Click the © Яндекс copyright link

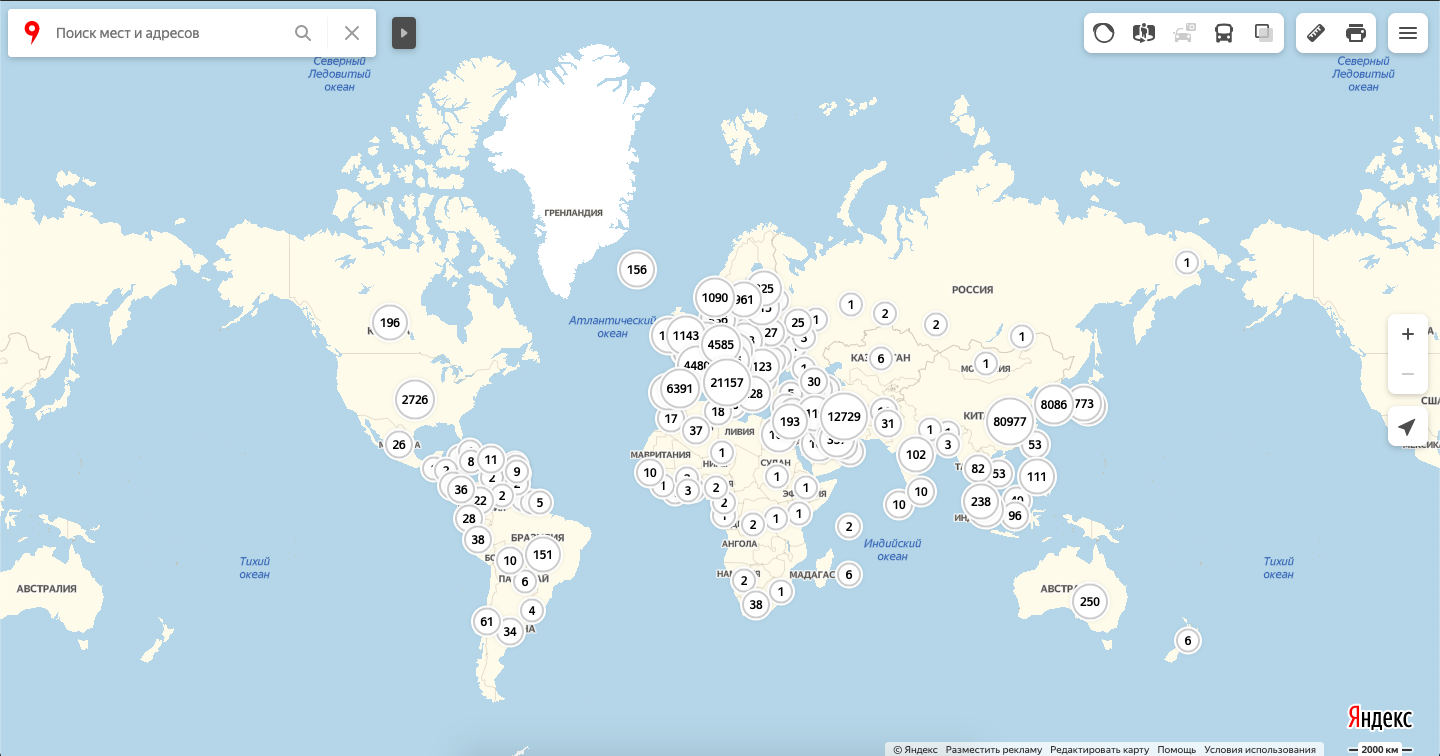(x=915, y=749)
